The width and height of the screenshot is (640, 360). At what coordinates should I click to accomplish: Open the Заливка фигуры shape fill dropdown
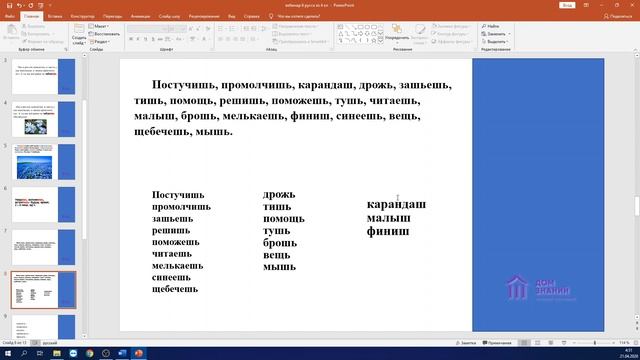coord(451,26)
